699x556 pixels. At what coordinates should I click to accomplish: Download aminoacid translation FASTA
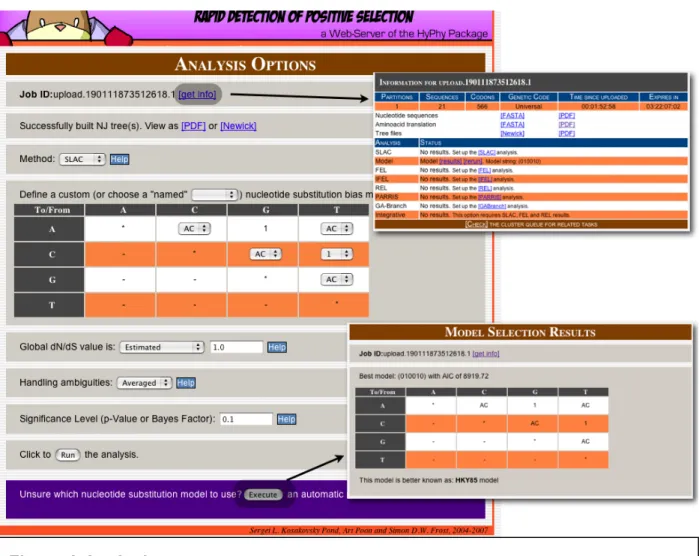pos(512,124)
